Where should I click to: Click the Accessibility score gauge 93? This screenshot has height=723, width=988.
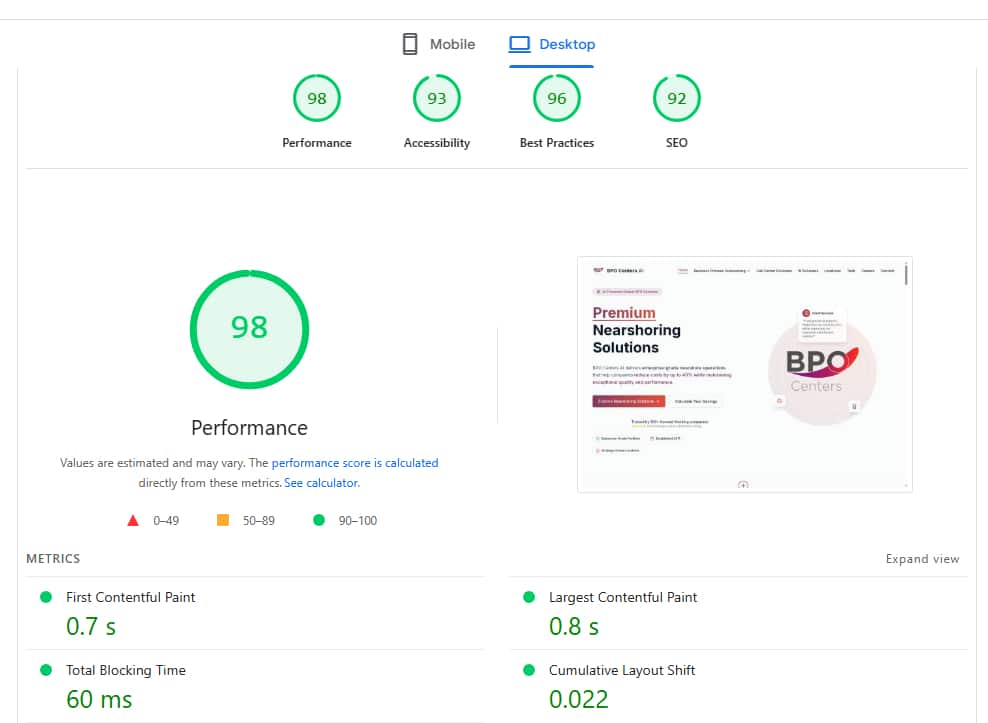pos(437,98)
